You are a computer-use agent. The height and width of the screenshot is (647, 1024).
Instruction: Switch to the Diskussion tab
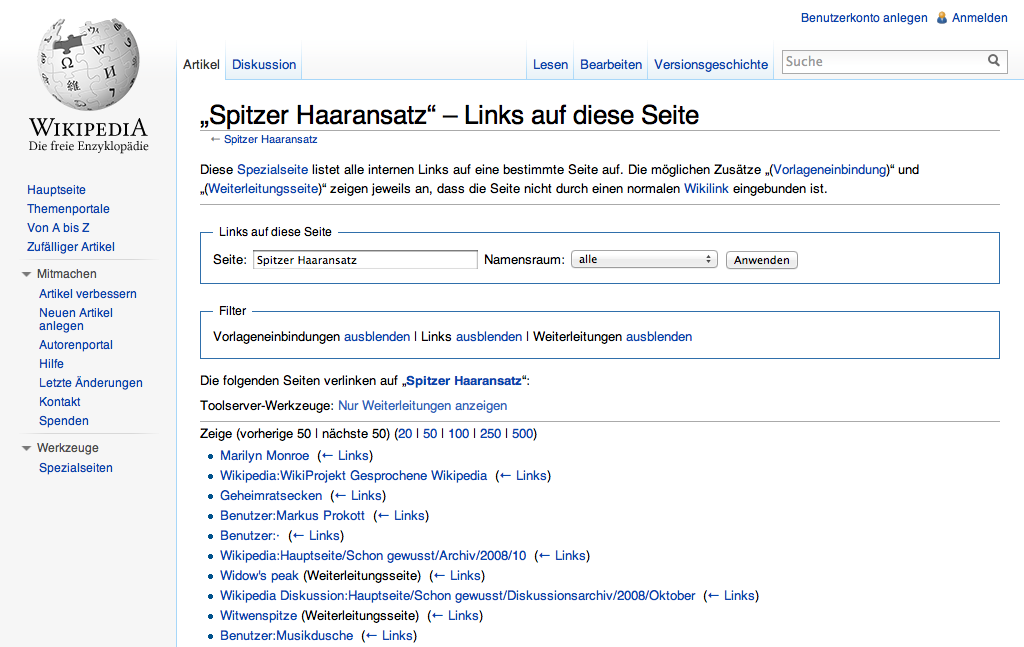pyautogui.click(x=264, y=65)
